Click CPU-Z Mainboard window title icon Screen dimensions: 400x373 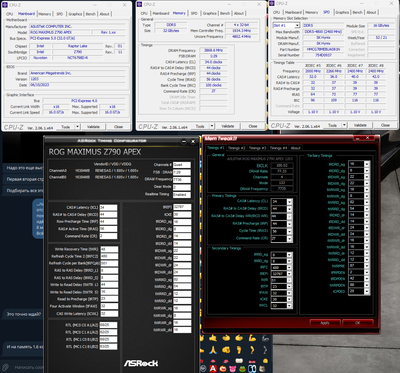pos(5,5)
